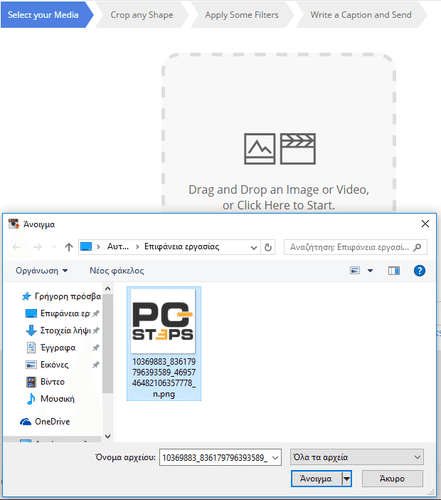Open Όλα τα αρχεία file type dropdown

click(357, 457)
